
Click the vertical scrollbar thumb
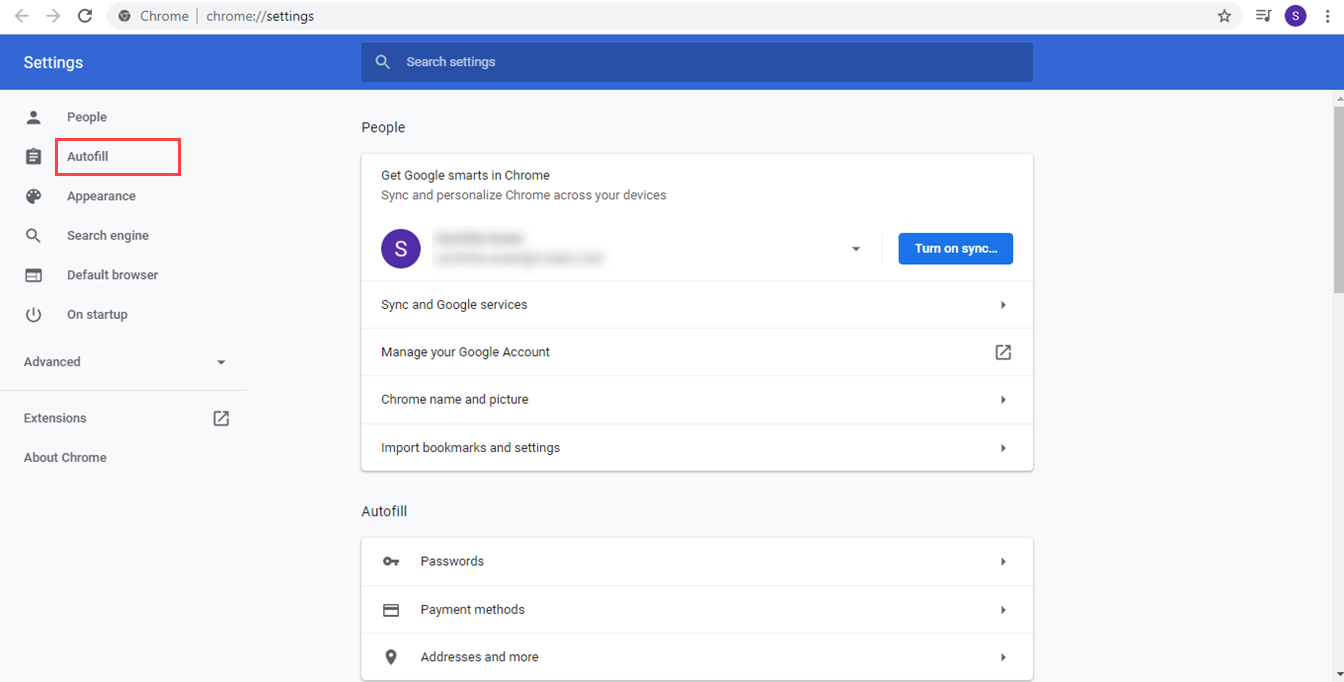1339,198
